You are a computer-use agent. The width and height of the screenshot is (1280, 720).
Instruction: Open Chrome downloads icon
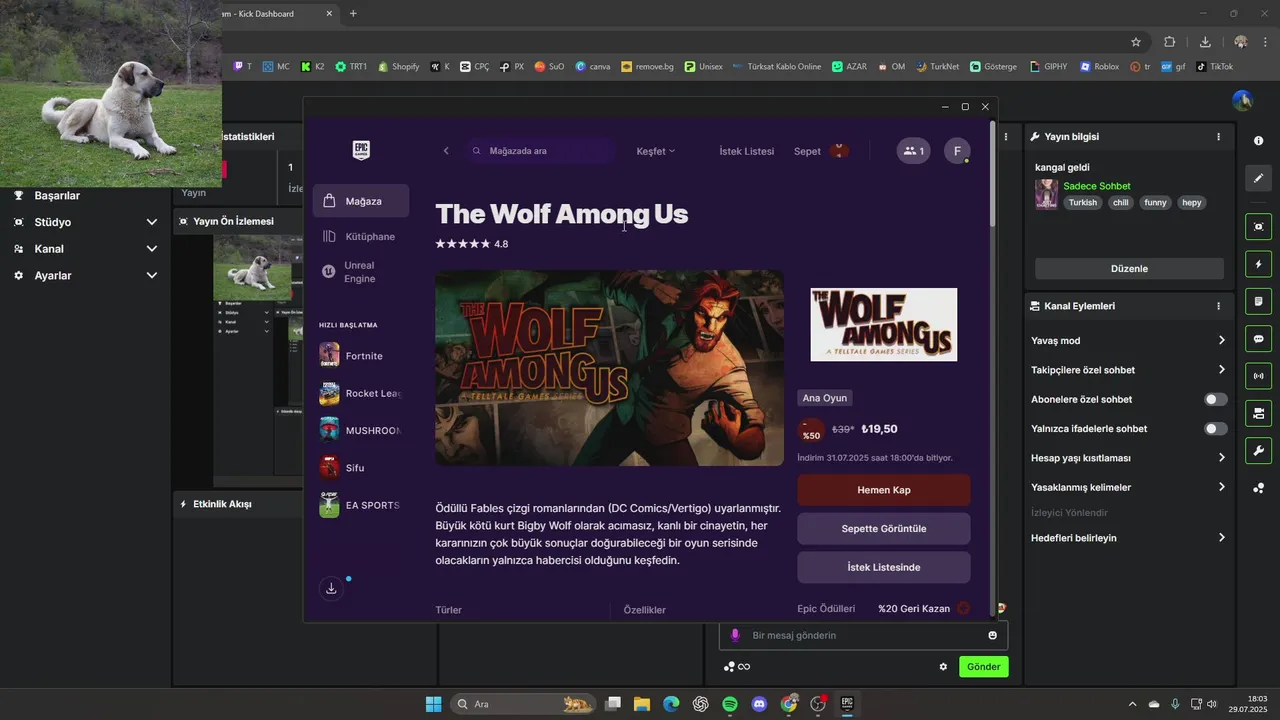click(1205, 42)
